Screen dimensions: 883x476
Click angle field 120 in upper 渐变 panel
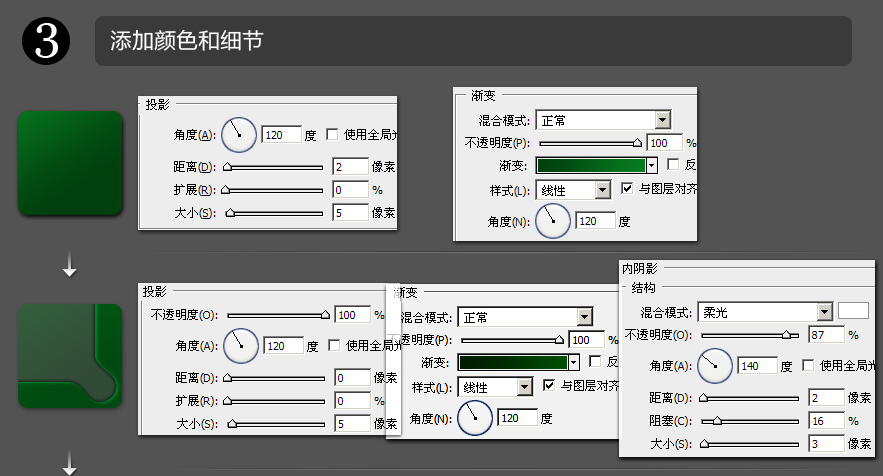click(x=595, y=221)
